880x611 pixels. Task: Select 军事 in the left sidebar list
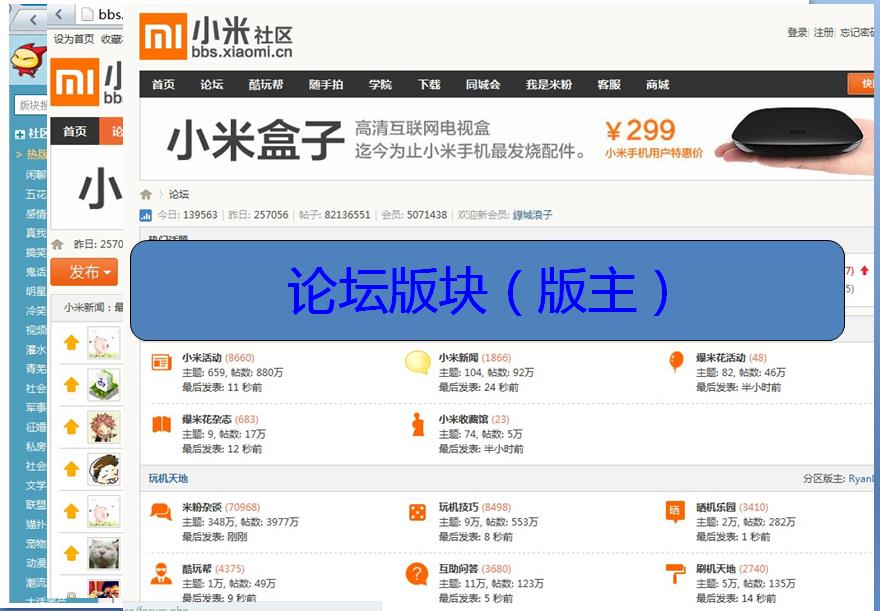point(36,408)
